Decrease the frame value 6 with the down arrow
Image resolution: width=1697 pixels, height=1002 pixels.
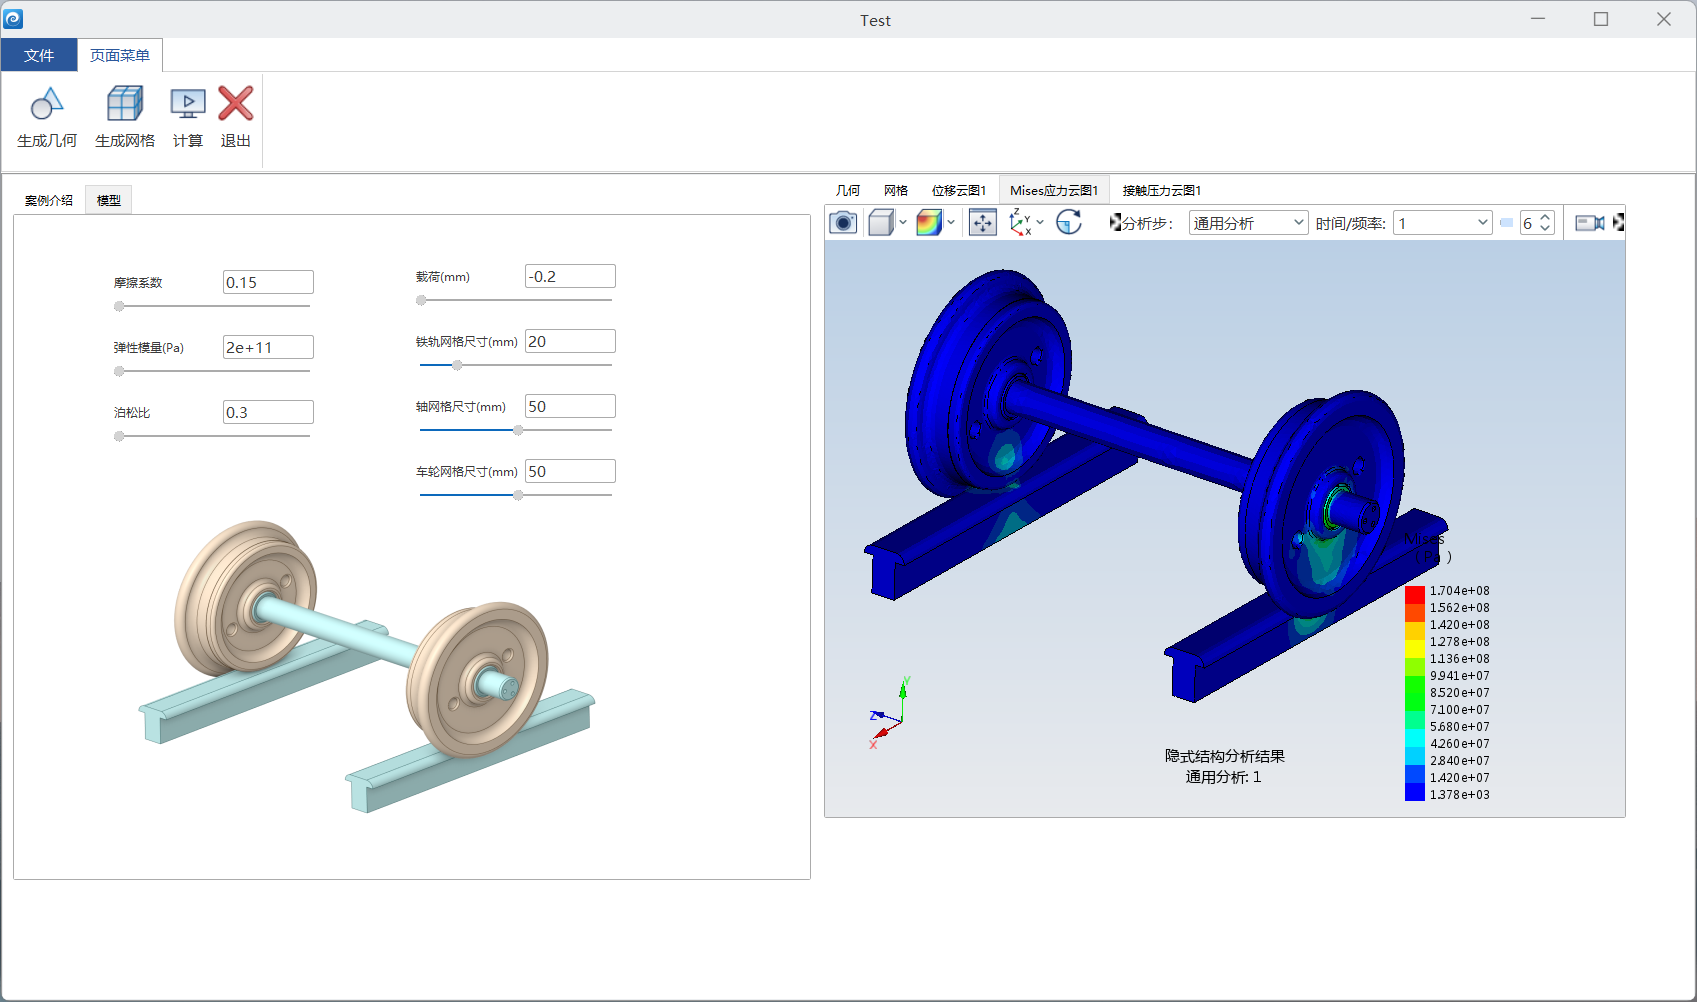pyautogui.click(x=1545, y=229)
